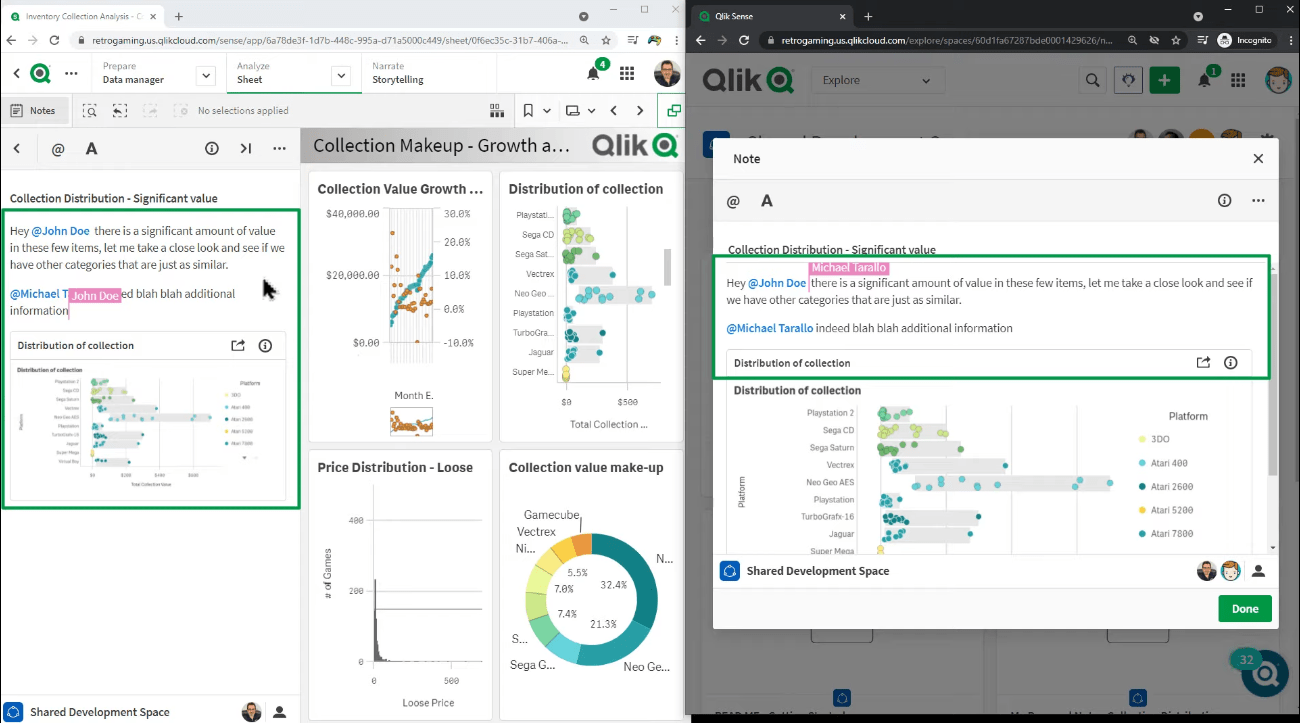The width and height of the screenshot is (1300, 723).
Task: Click the green overlapping-windows icon in sheet toolbar
Action: (673, 111)
